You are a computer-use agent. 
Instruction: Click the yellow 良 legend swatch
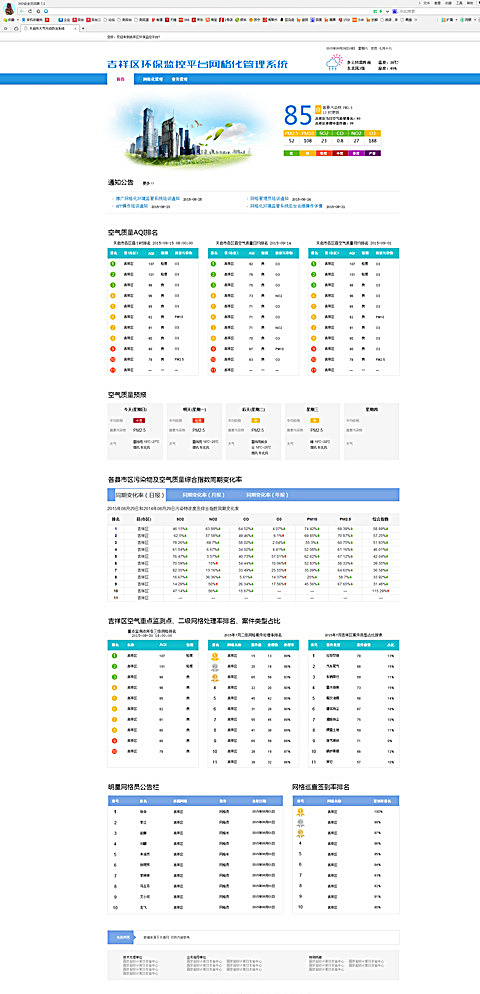coord(308,153)
